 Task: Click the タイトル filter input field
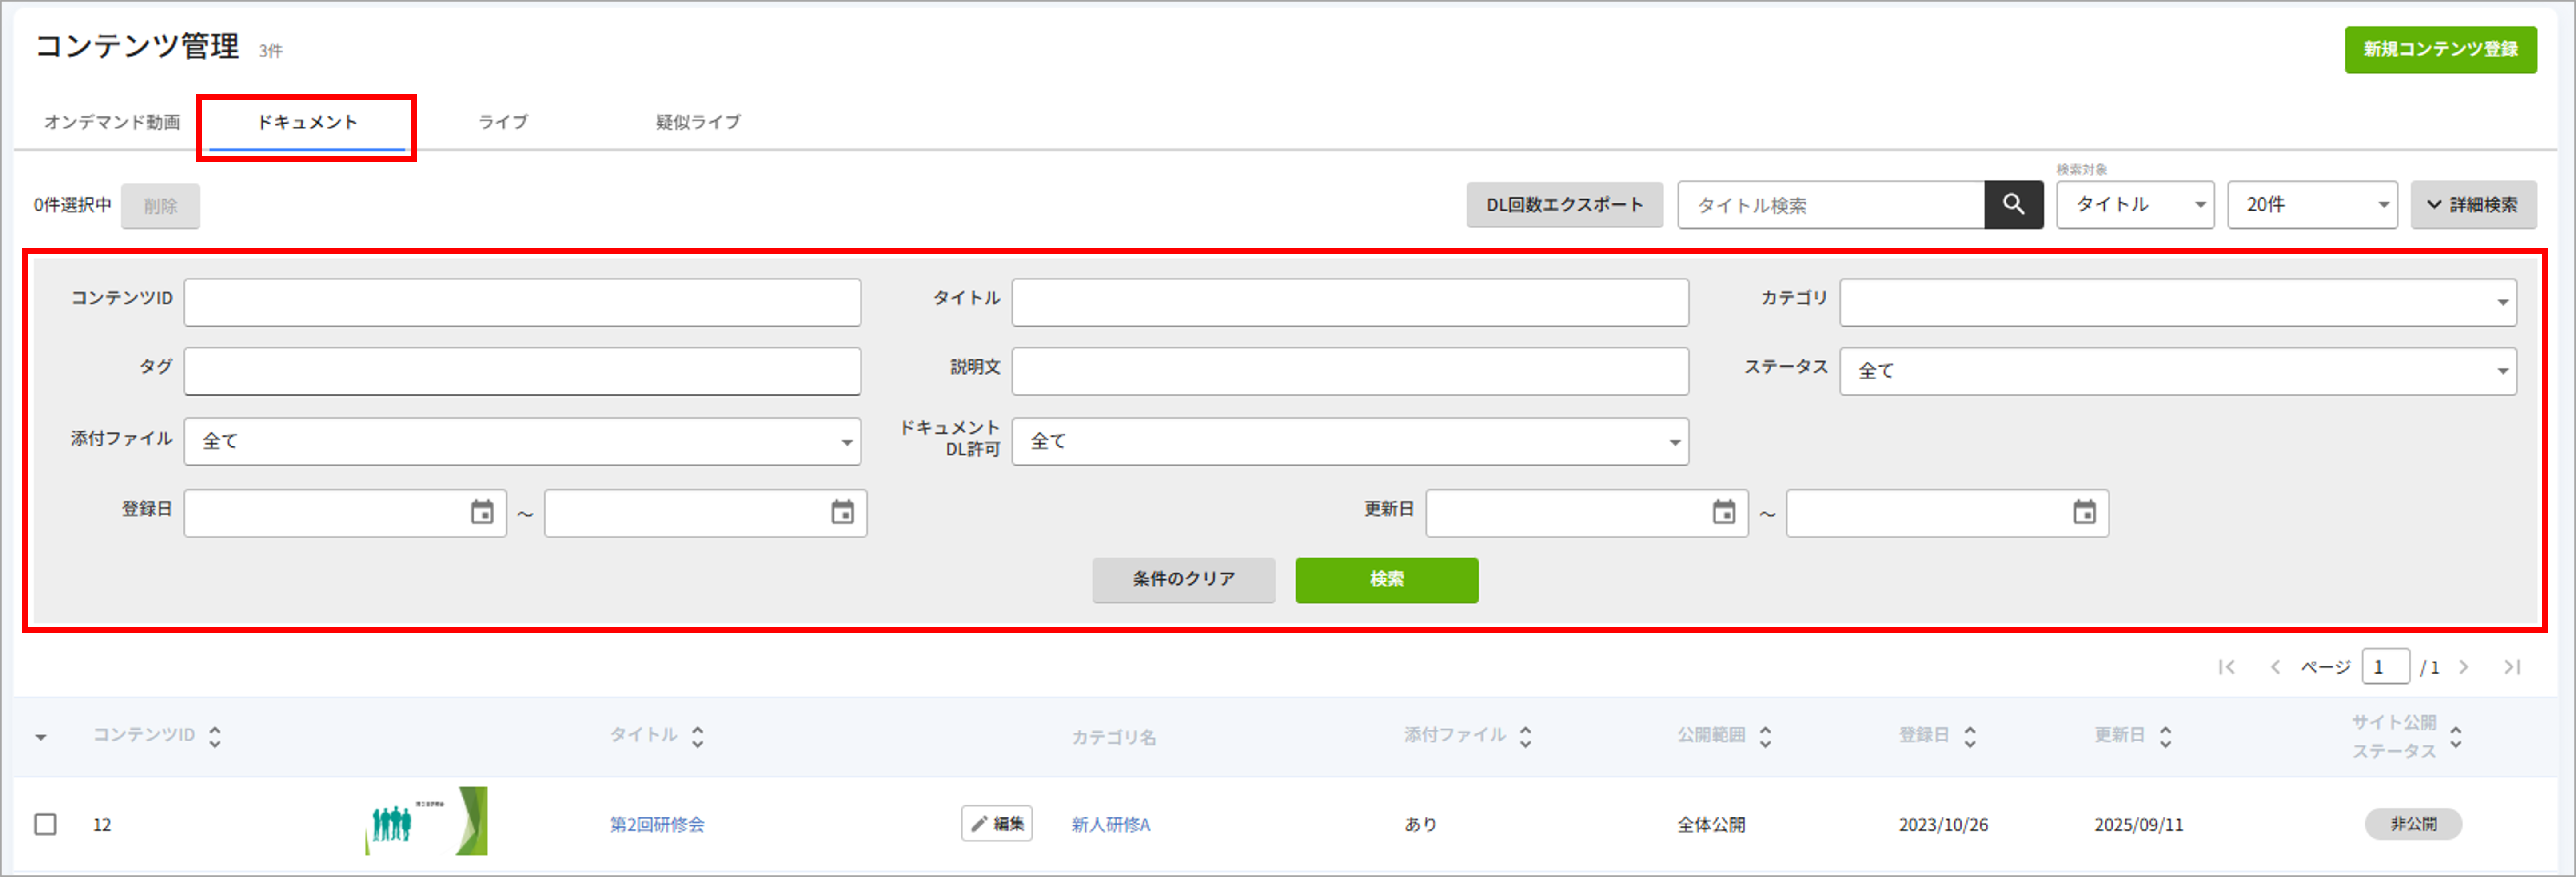[x=1350, y=302]
